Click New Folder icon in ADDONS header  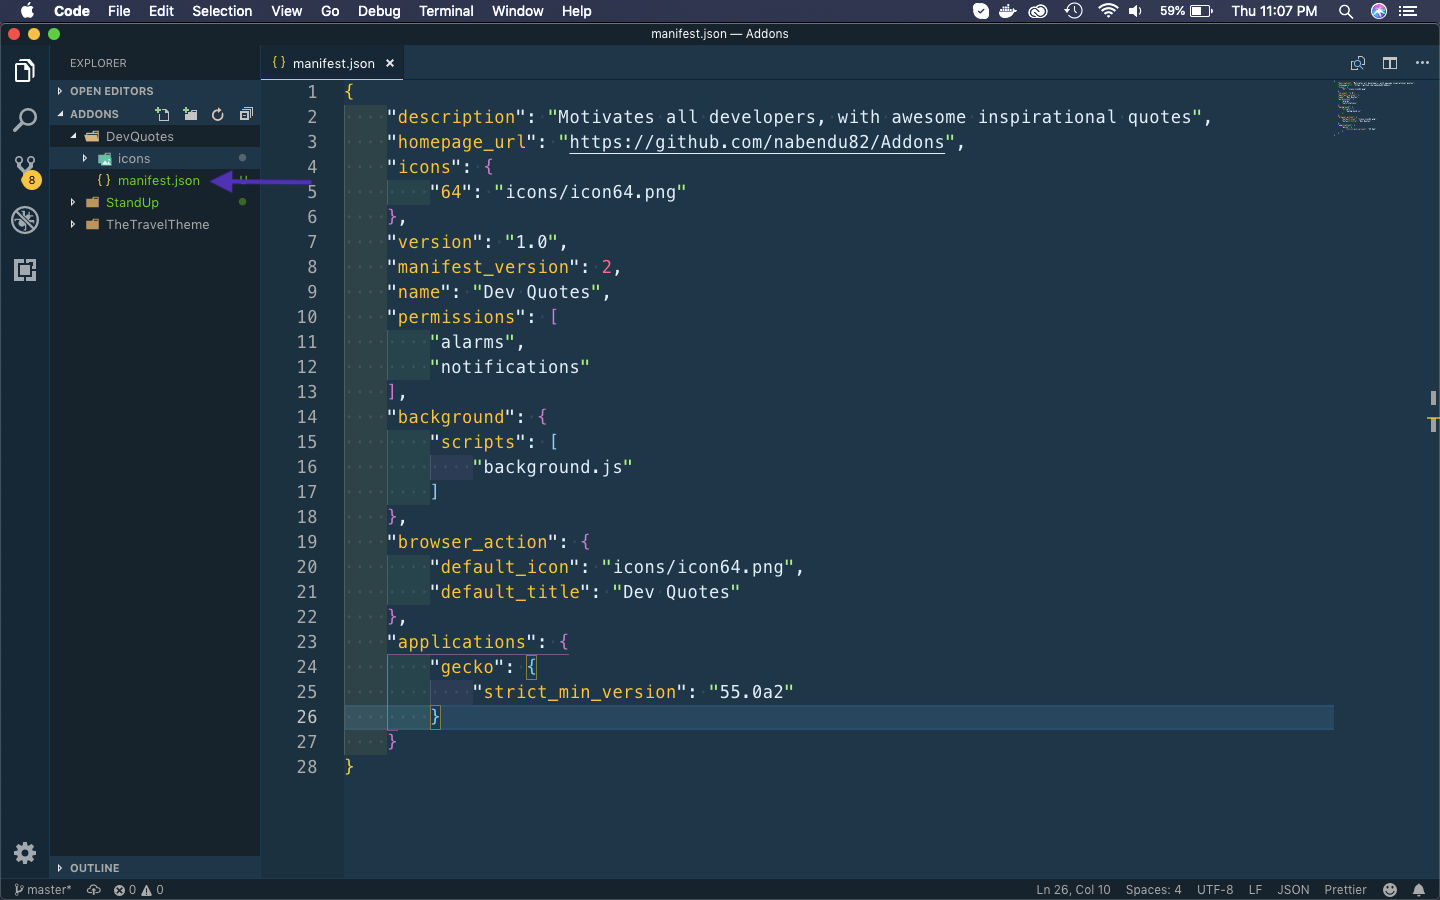click(190, 114)
